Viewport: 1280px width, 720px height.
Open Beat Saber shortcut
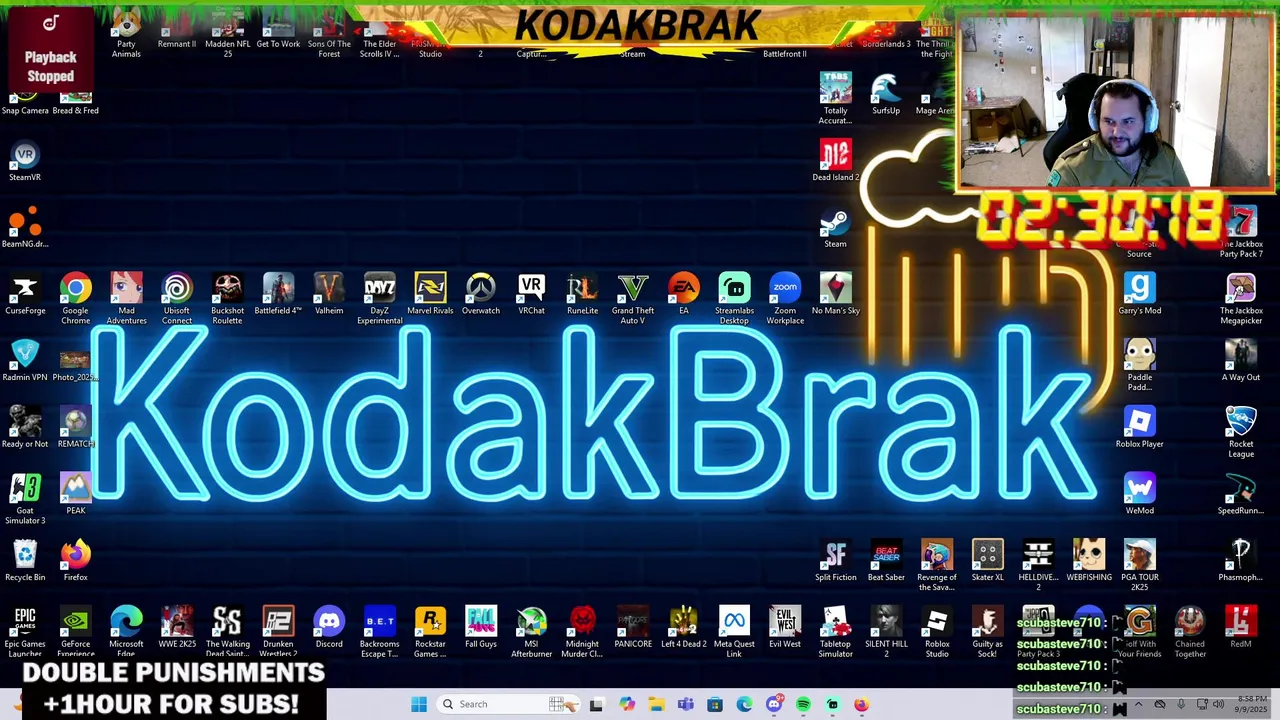[x=886, y=562]
